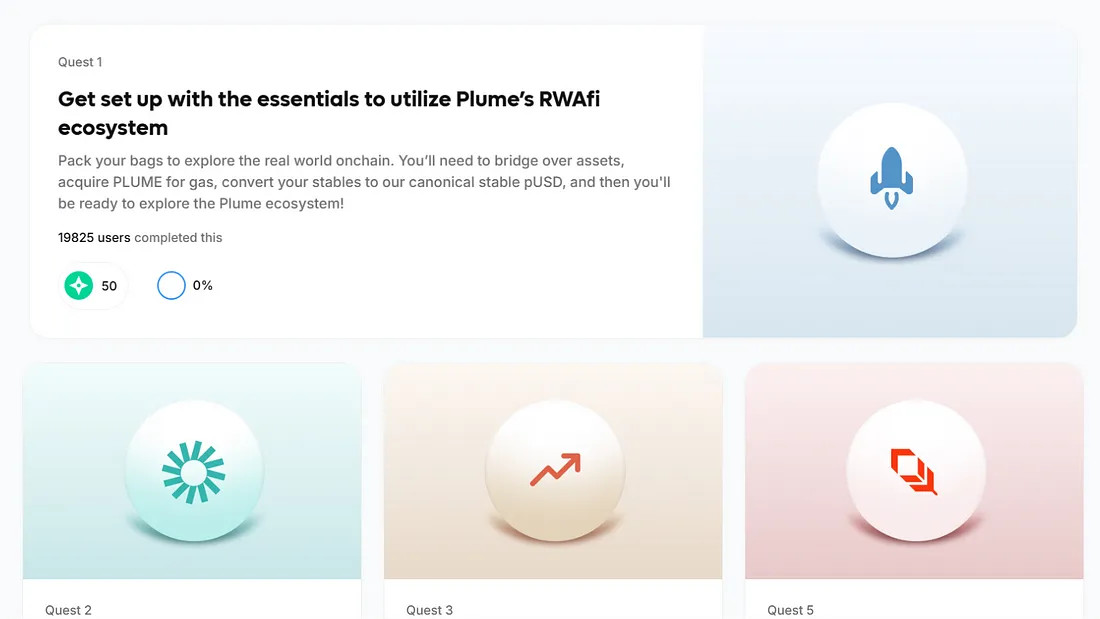
Task: Open the Quest 3 card label
Action: [x=429, y=610]
